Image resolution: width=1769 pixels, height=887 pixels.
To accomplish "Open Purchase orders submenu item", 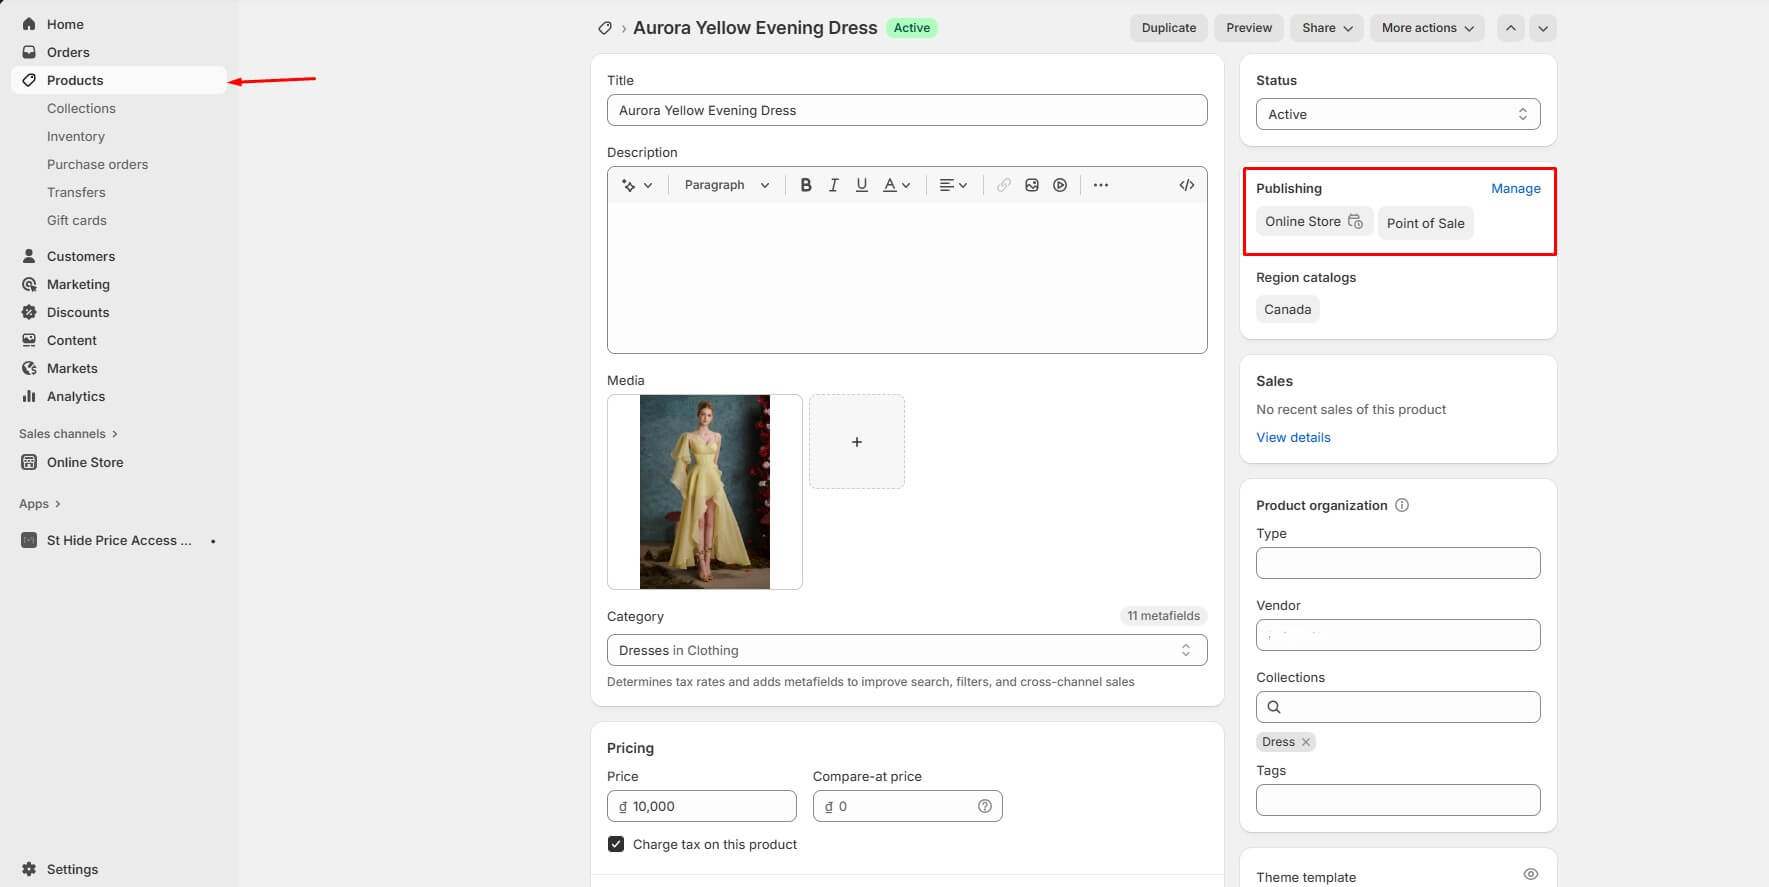I will coord(97,164).
